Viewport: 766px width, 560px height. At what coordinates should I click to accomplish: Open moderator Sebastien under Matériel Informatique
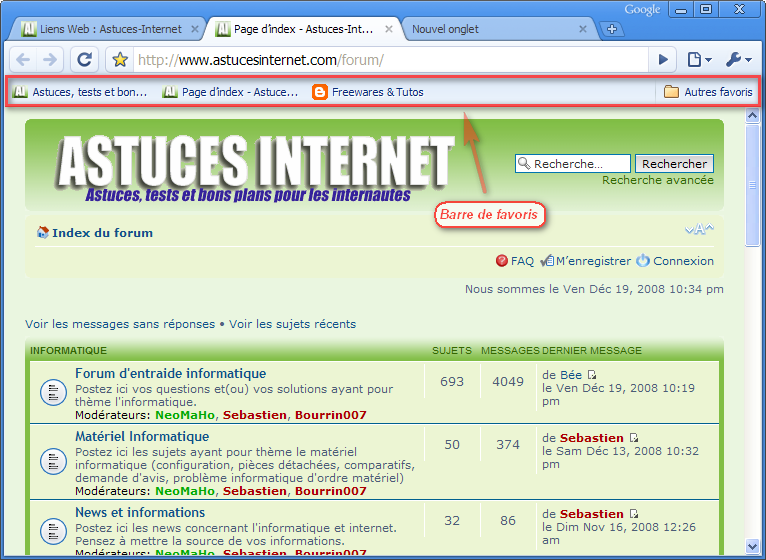pyautogui.click(x=255, y=491)
